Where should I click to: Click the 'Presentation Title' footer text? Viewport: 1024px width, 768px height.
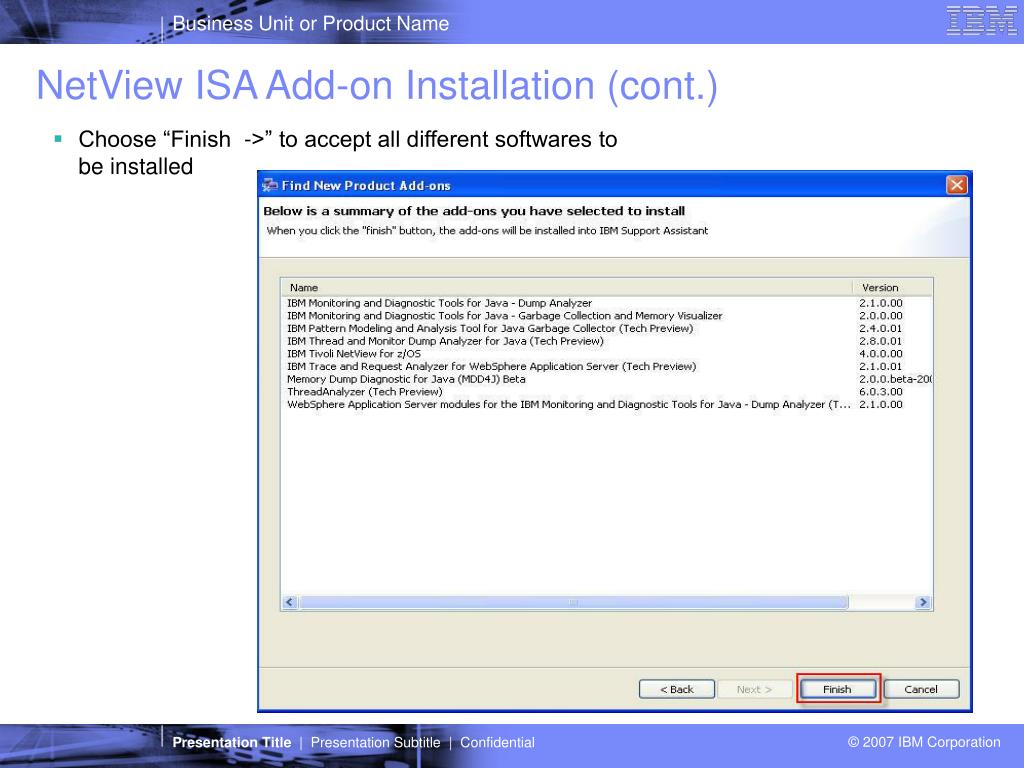coord(232,743)
